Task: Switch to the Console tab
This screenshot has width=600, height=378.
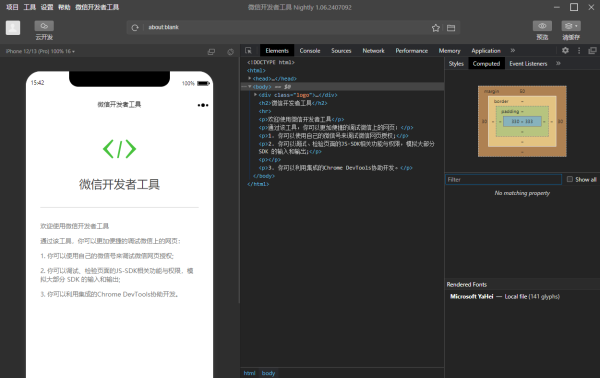Action: pos(310,51)
